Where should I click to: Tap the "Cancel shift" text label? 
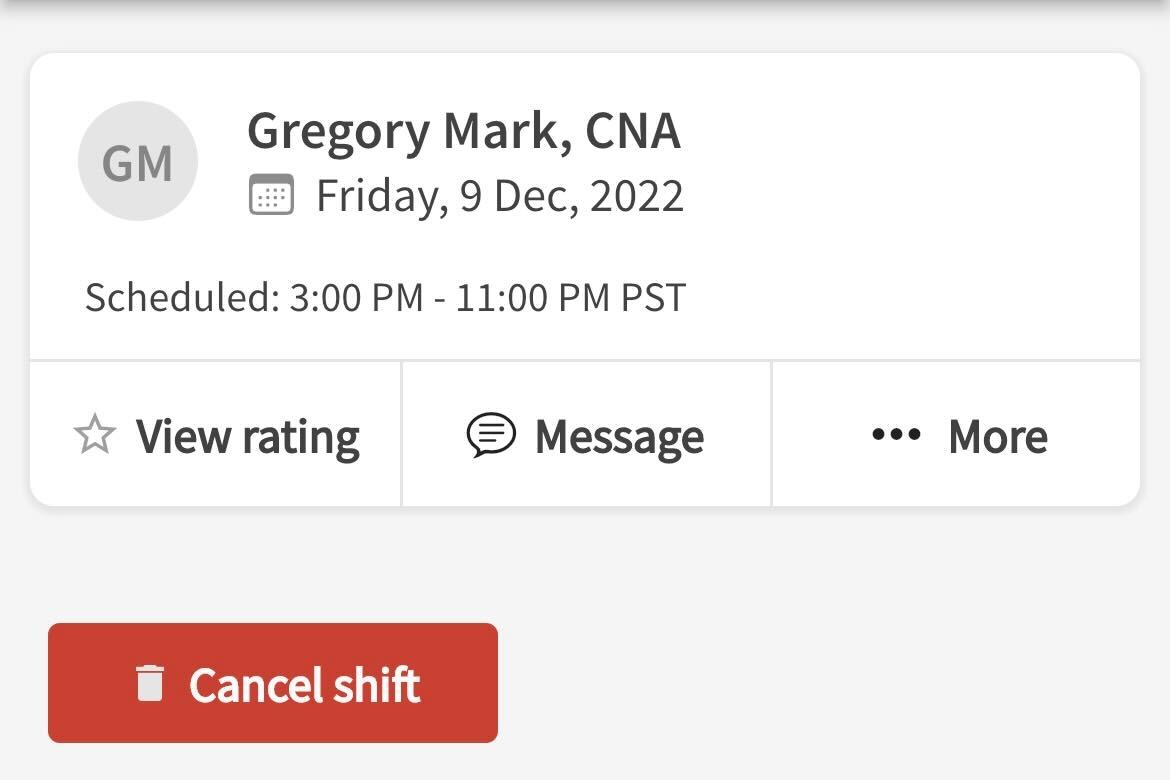pos(304,685)
